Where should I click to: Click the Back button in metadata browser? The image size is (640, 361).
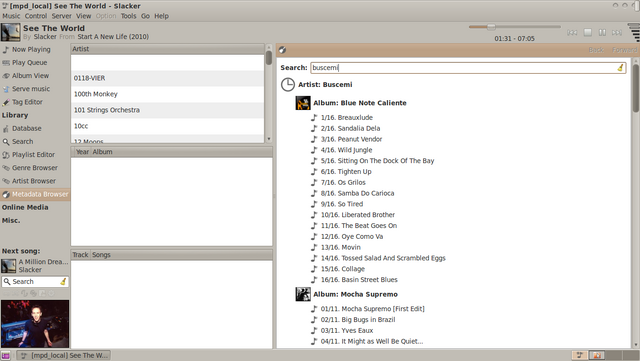coord(596,50)
